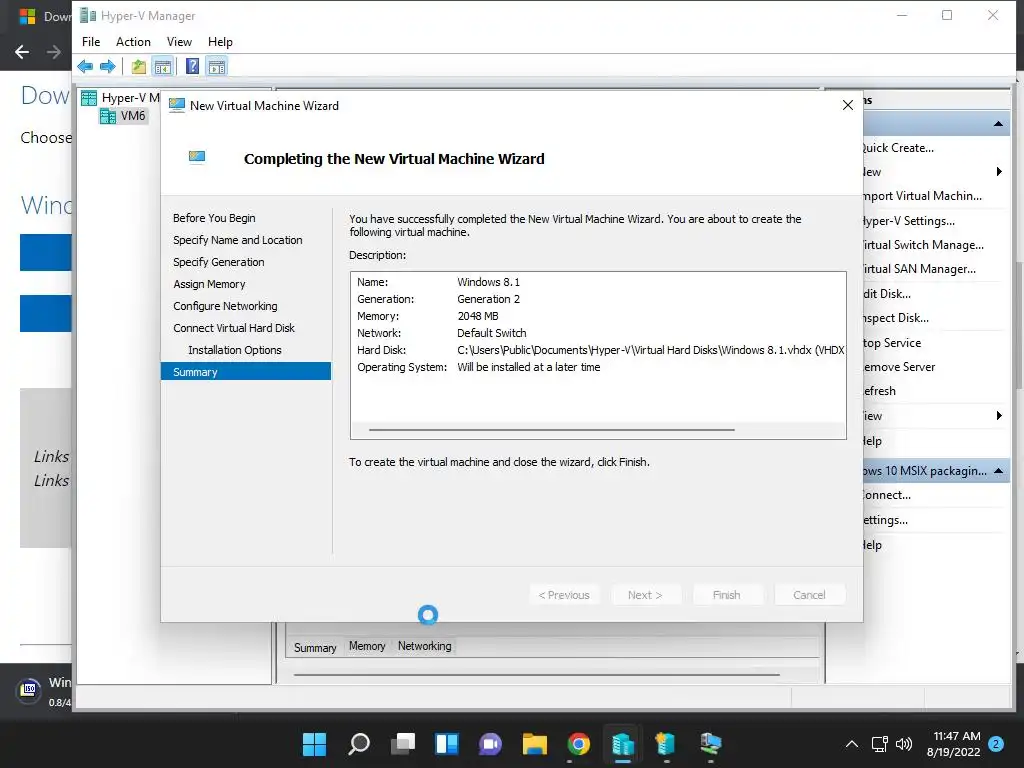Open the File menu
The image size is (1024, 768).
click(x=91, y=42)
